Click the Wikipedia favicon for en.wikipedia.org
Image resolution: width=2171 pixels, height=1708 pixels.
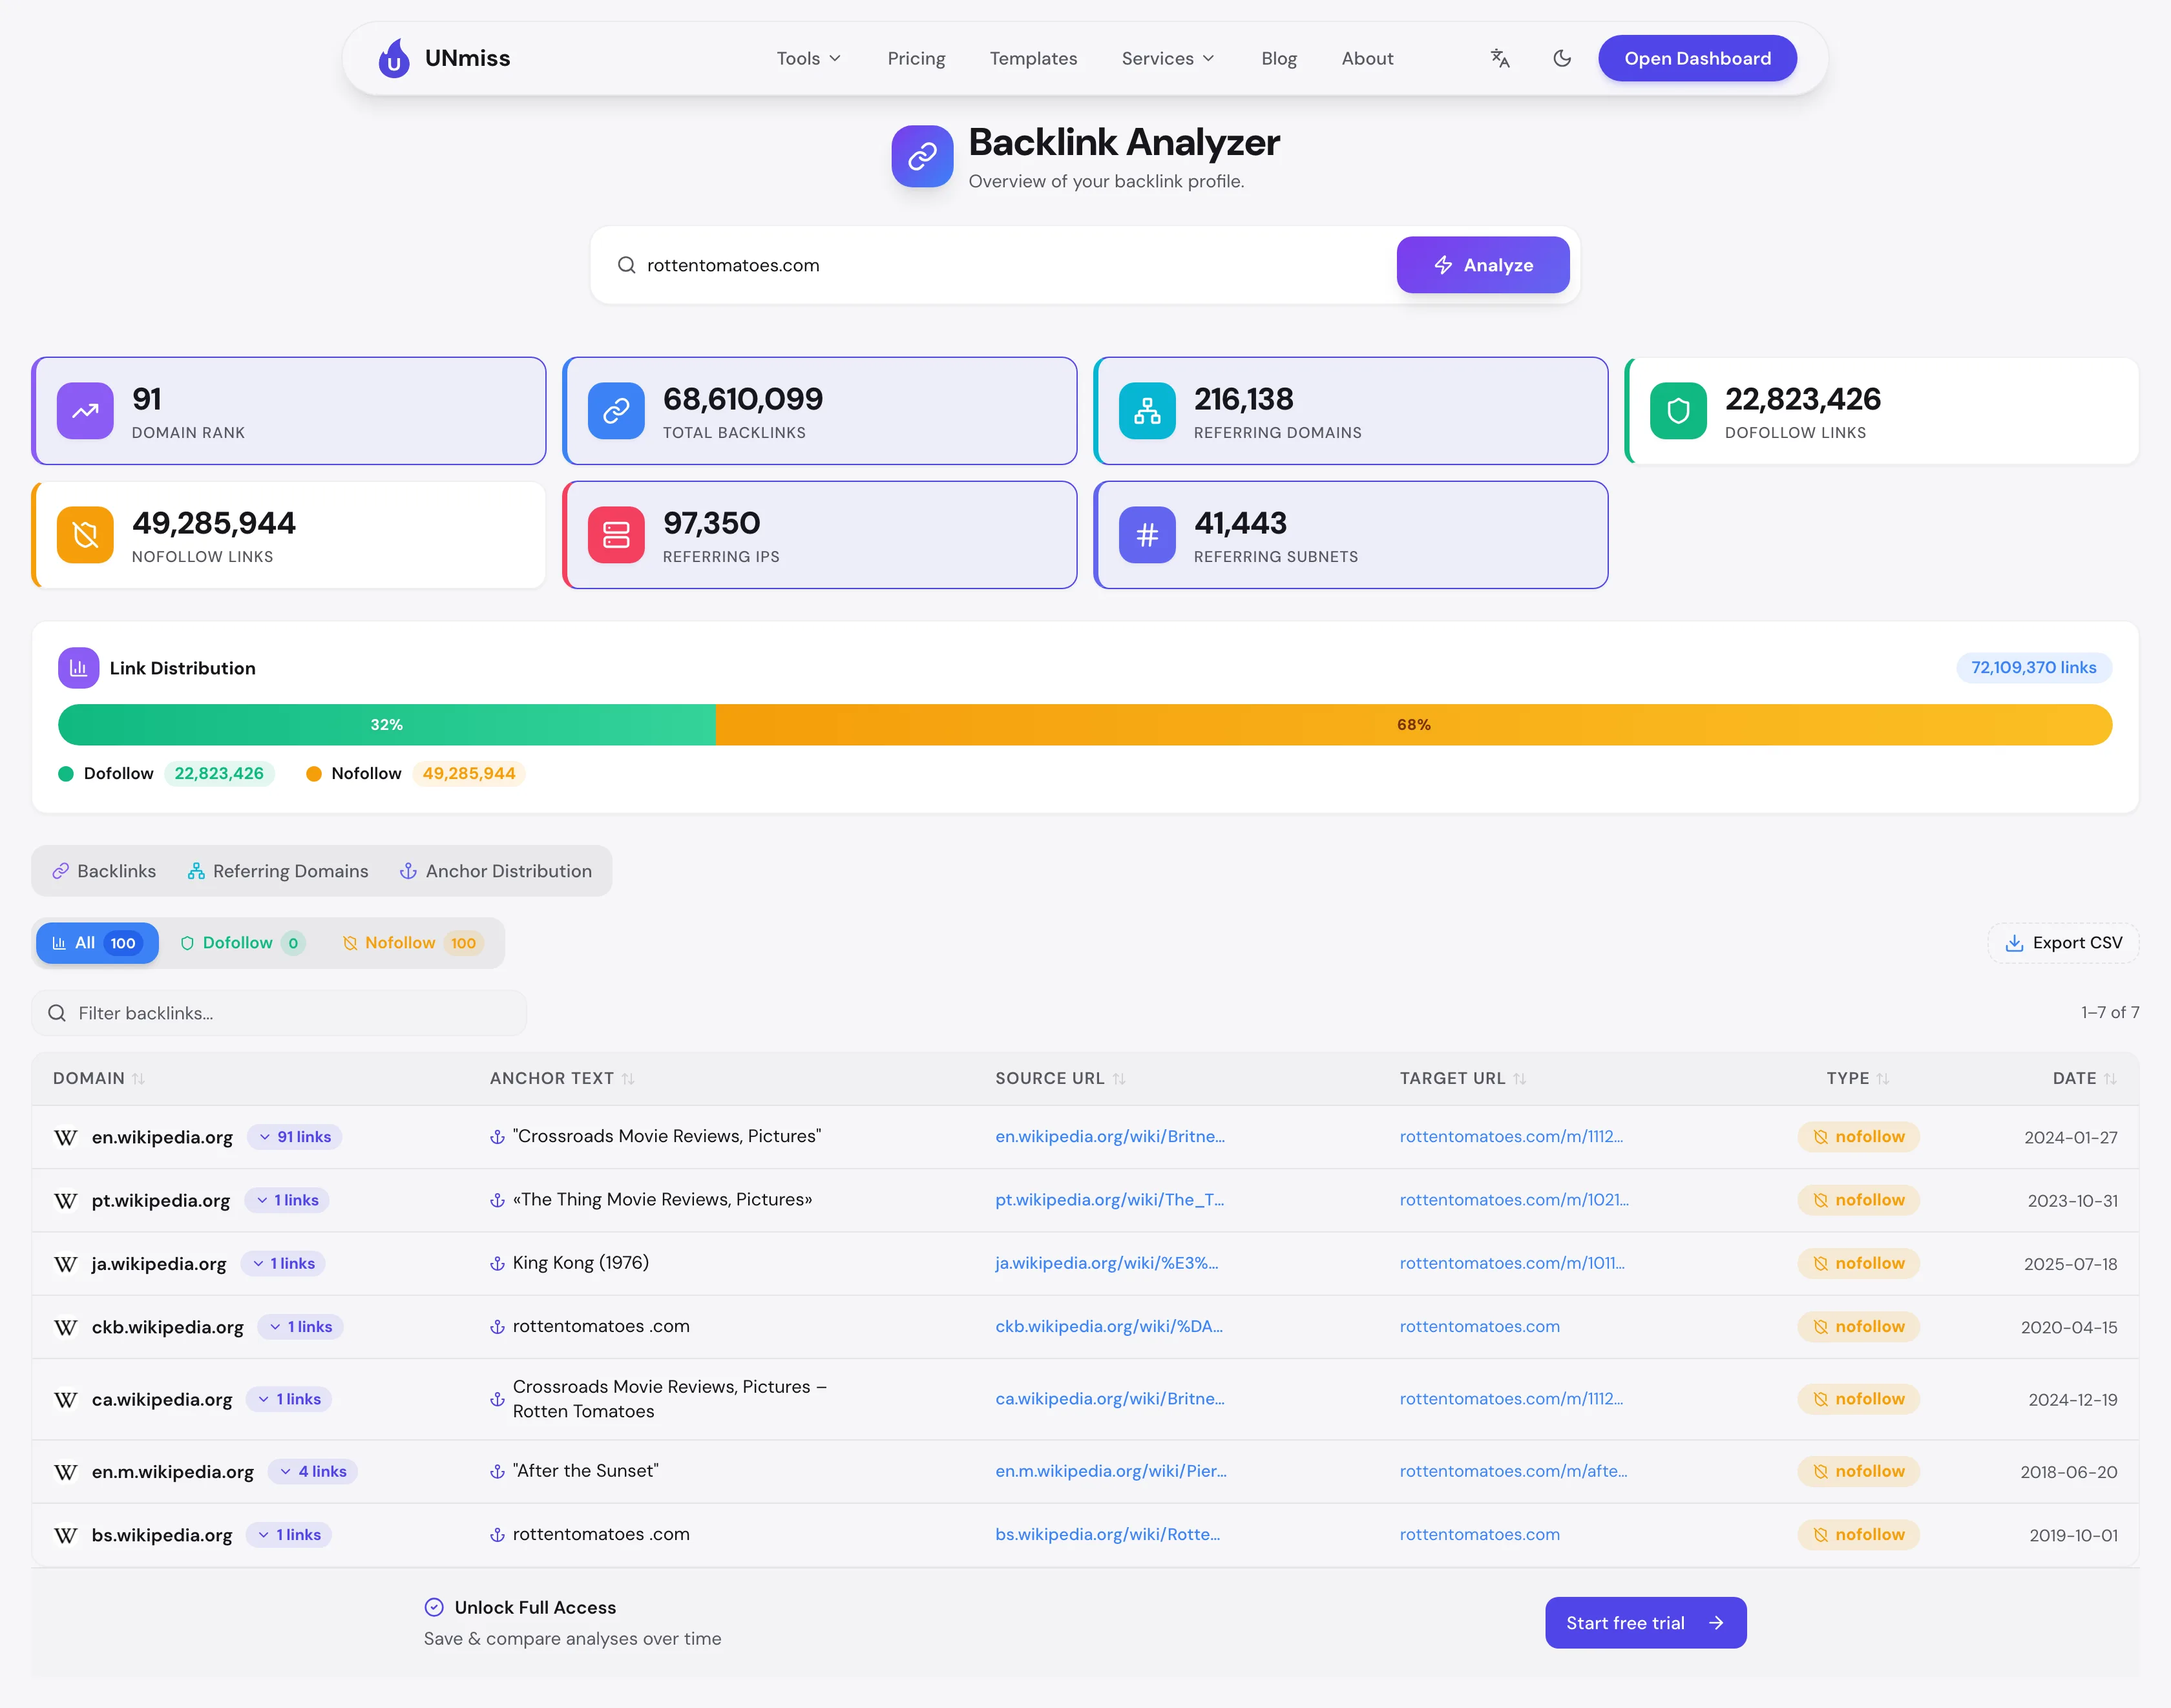(66, 1137)
